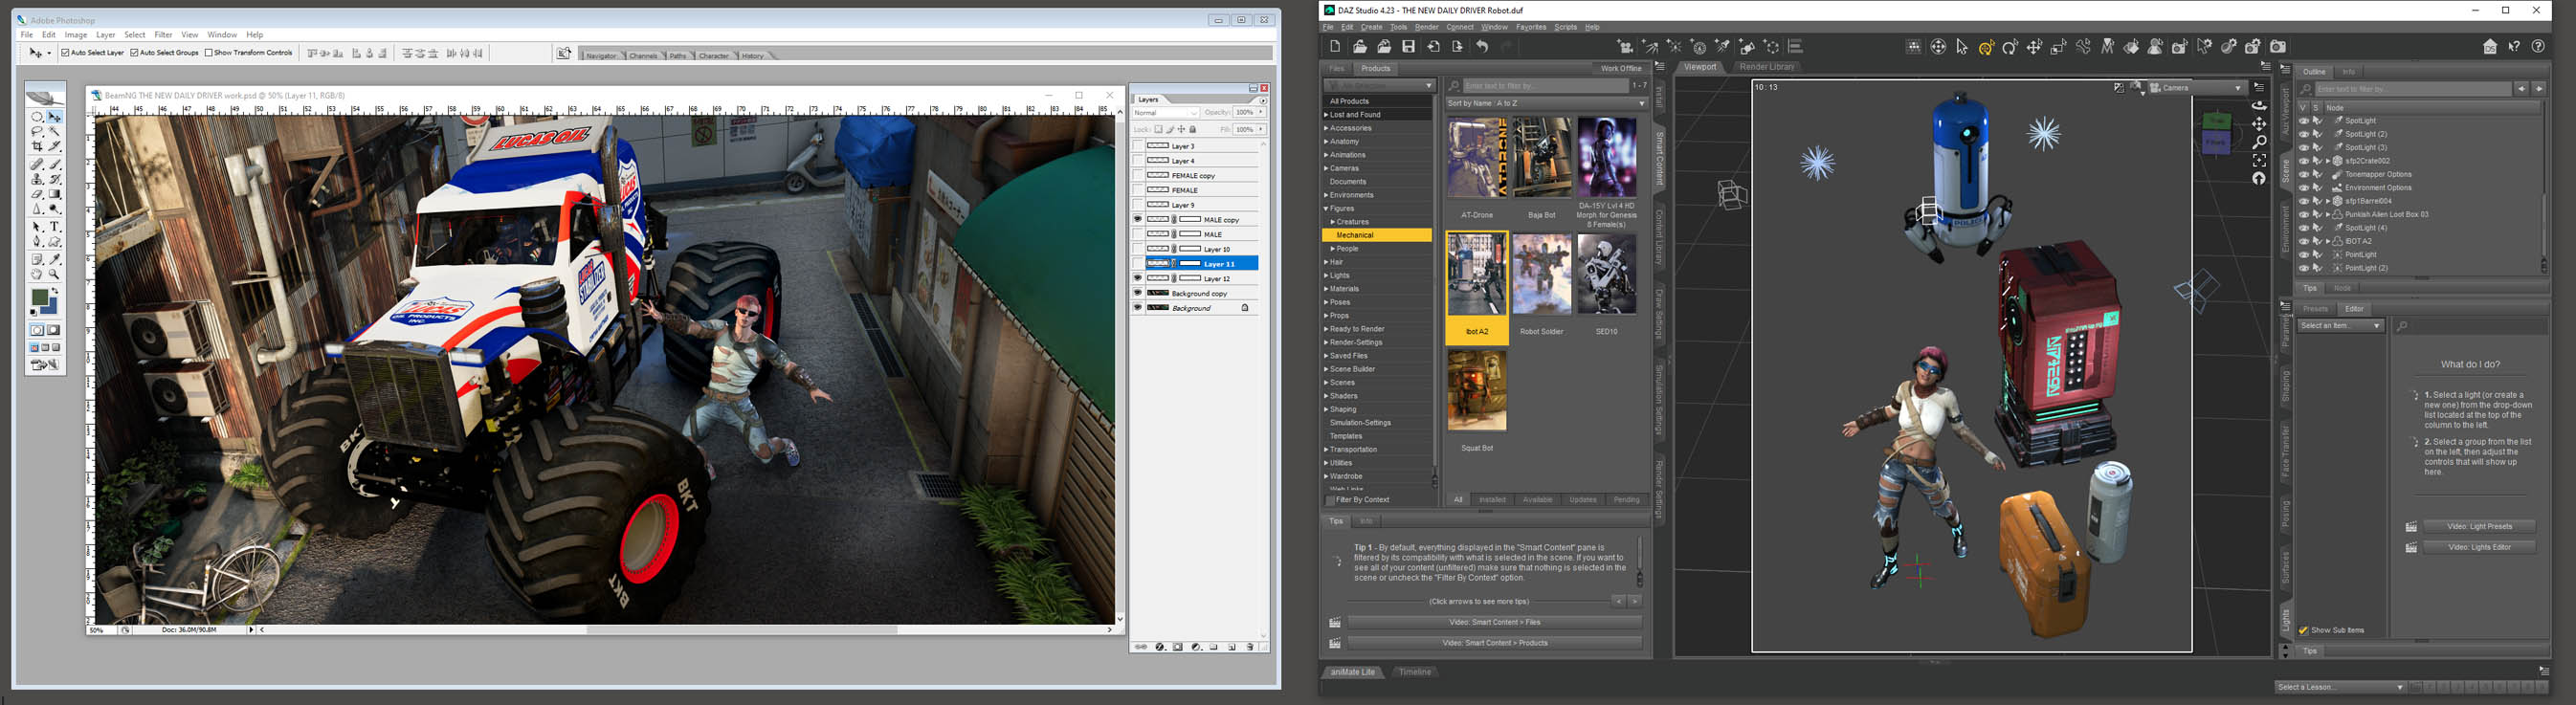The image size is (2576, 705).
Task: Toggle Auto Select Layer checkbox
Action: (x=65, y=52)
